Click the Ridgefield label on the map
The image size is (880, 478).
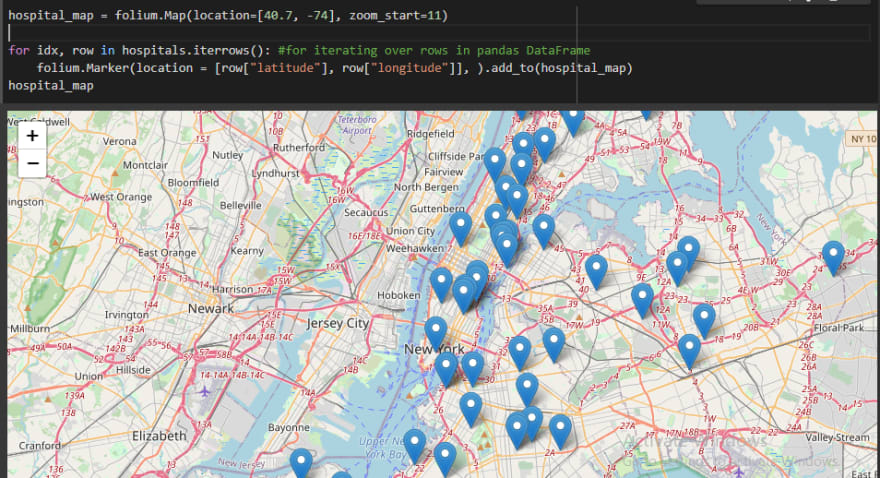[x=430, y=134]
